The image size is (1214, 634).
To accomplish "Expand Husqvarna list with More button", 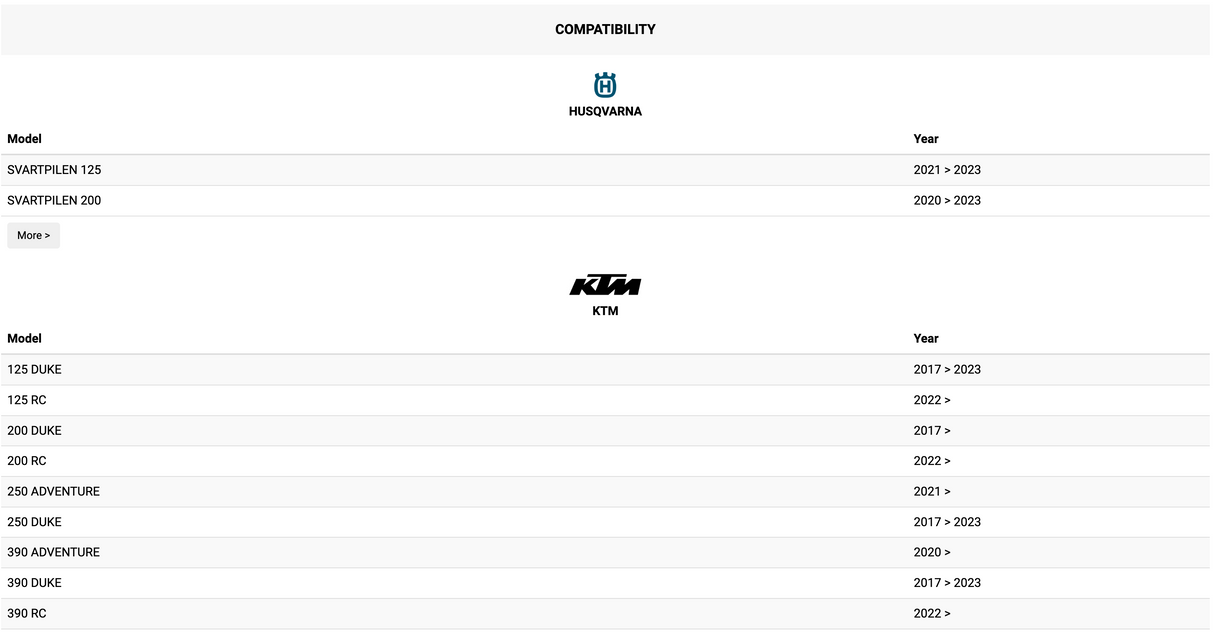I will [33, 236].
